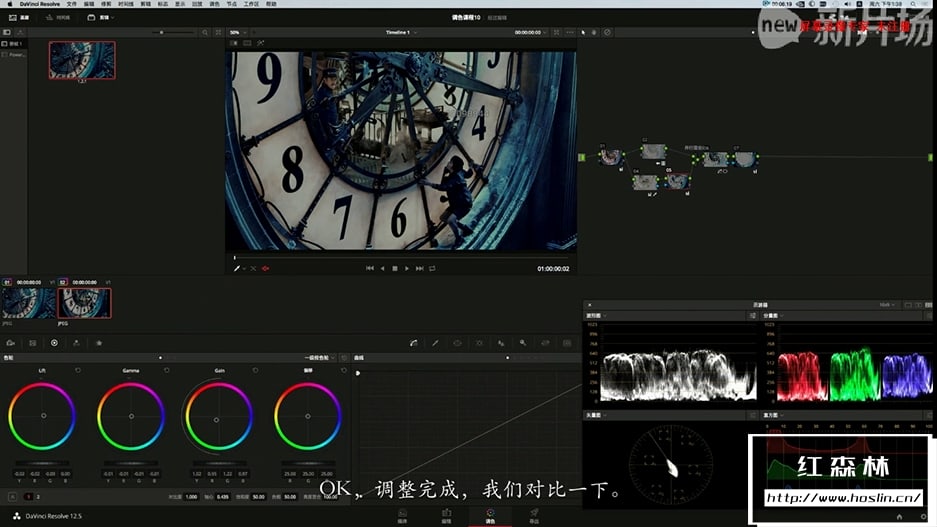Open the 文件 (File) menu
The image size is (937, 527).
72,4
